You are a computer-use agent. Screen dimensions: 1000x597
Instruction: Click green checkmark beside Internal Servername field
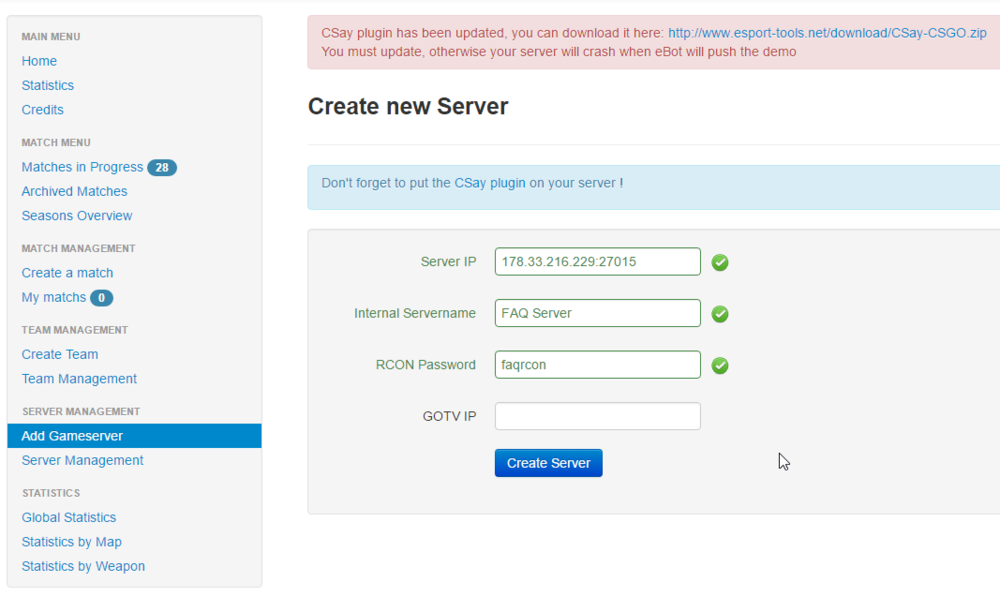coord(720,314)
